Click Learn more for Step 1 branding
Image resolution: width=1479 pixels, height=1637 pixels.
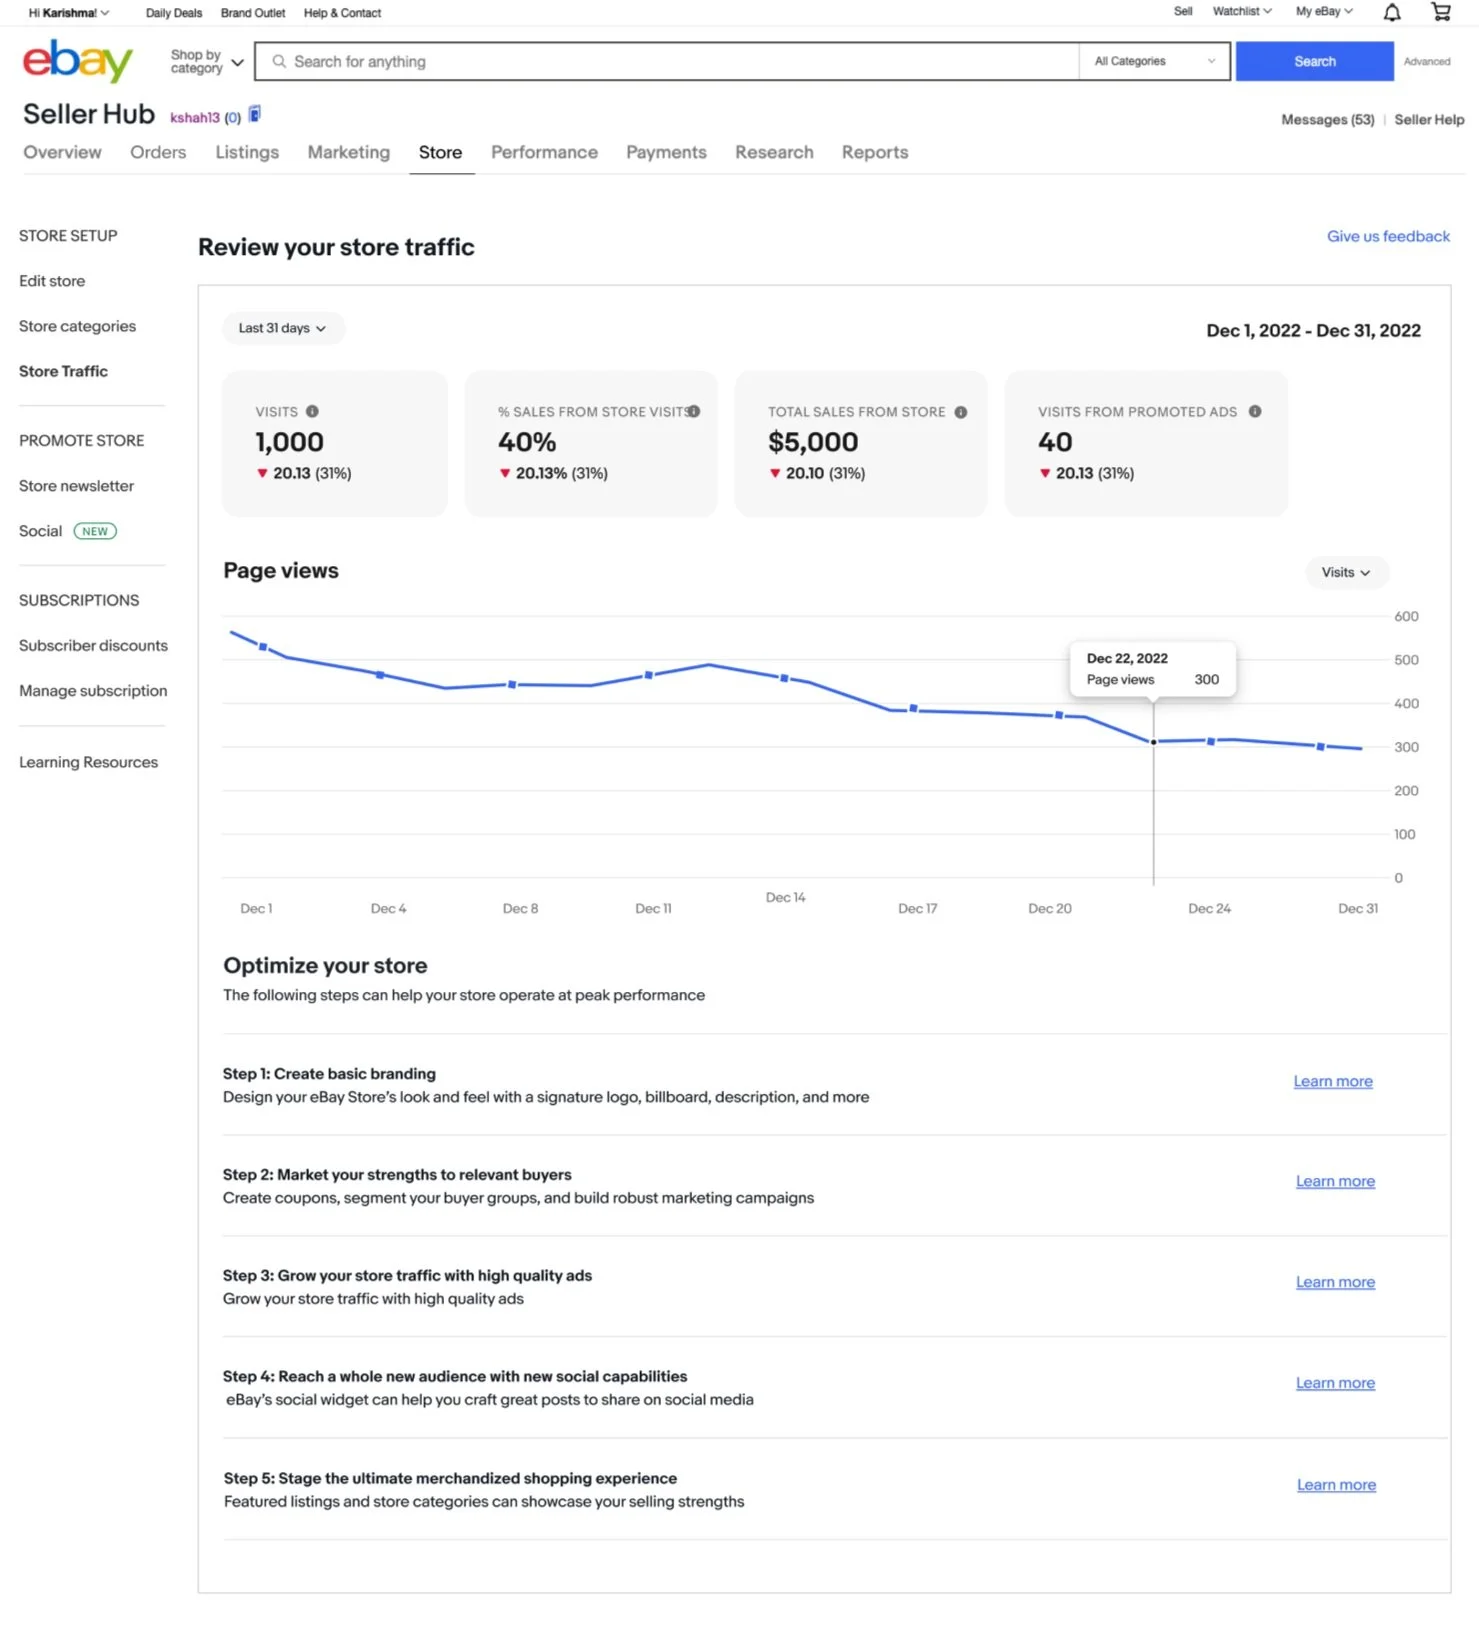pos(1333,1081)
